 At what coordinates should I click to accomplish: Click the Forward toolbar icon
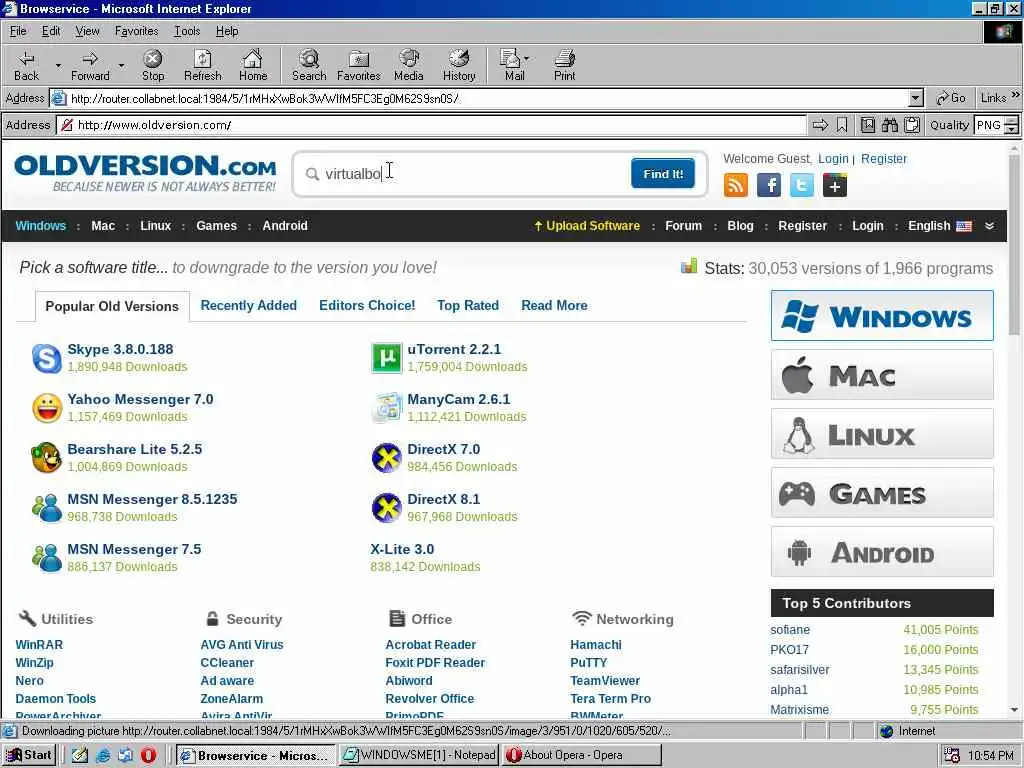point(90,65)
